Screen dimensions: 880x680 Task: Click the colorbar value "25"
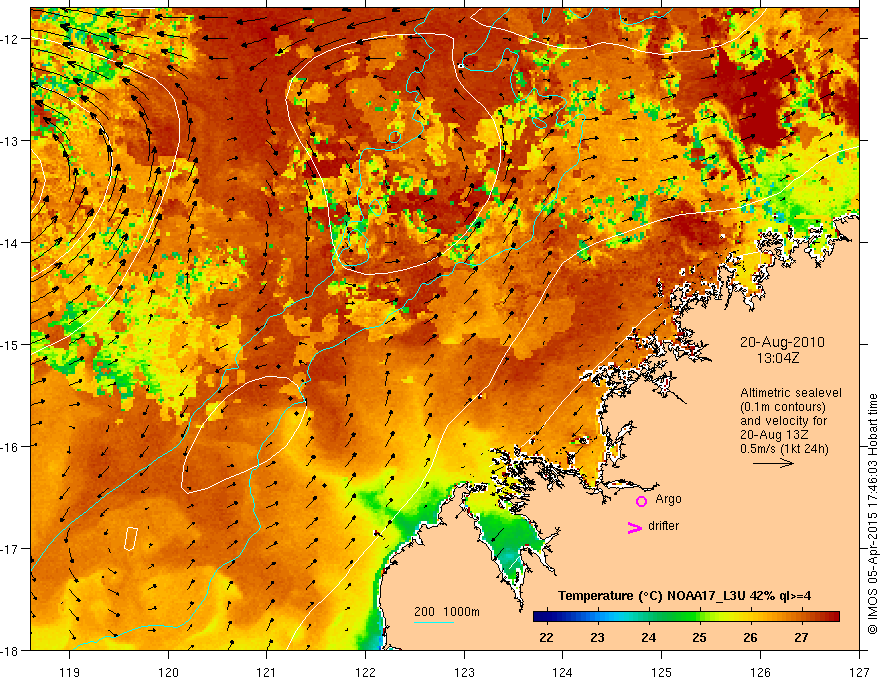[x=699, y=638]
